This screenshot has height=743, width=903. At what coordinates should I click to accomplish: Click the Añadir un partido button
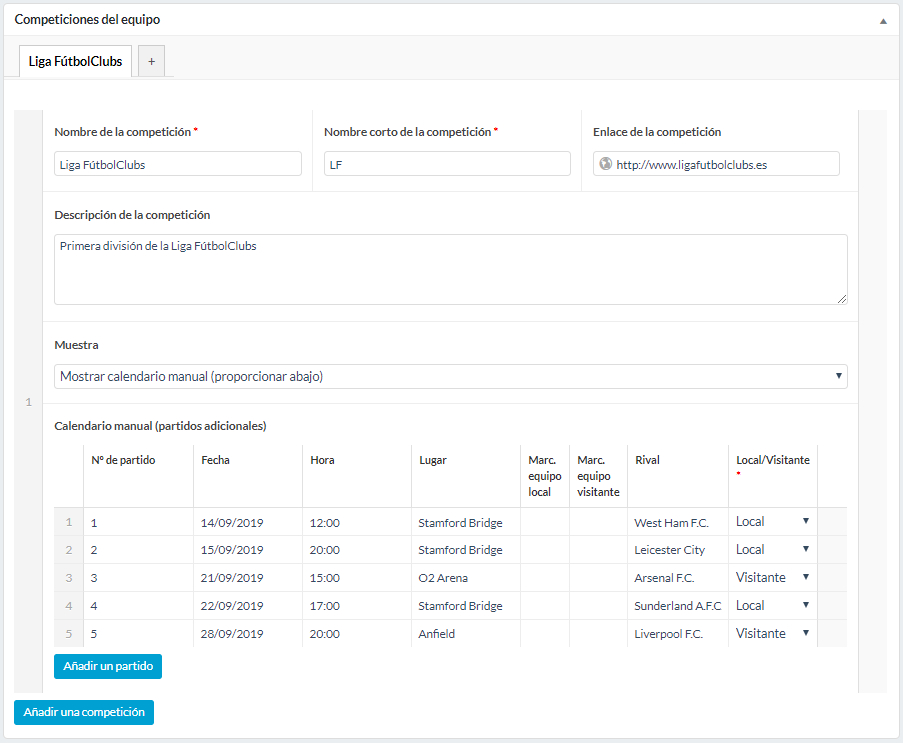coord(108,666)
